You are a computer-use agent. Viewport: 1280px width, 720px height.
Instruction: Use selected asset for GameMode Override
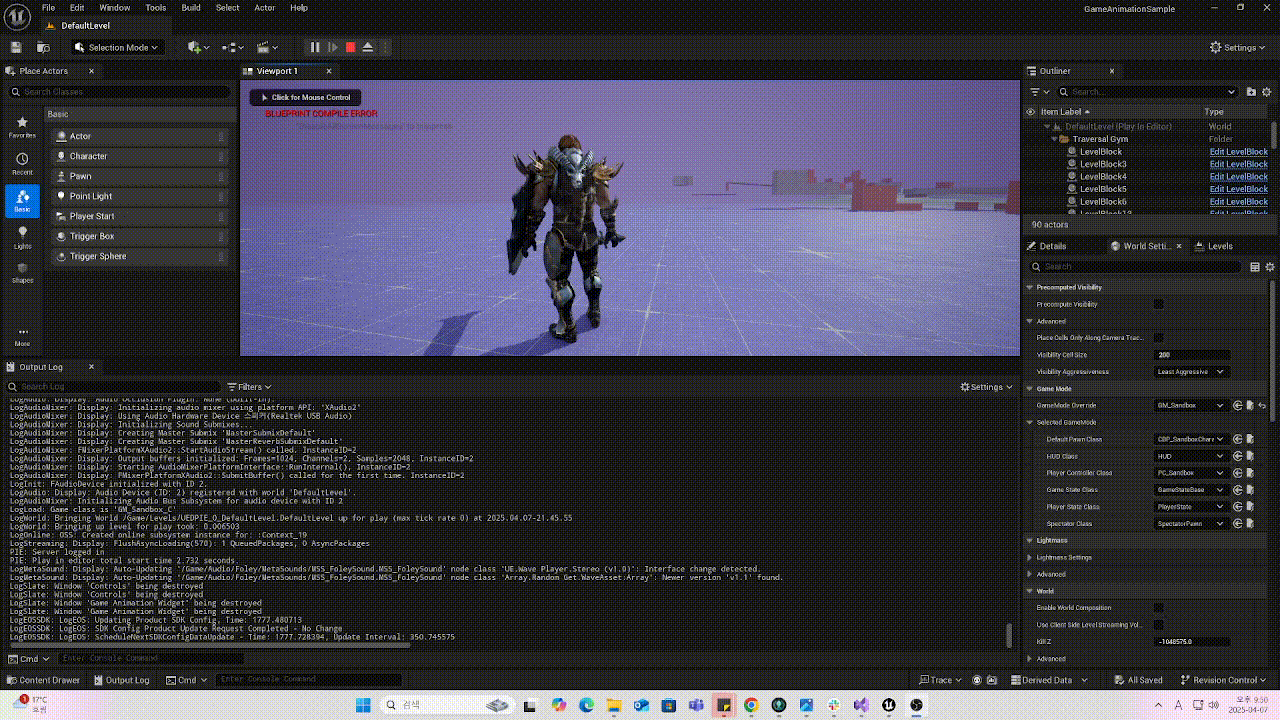pyautogui.click(x=1238, y=405)
